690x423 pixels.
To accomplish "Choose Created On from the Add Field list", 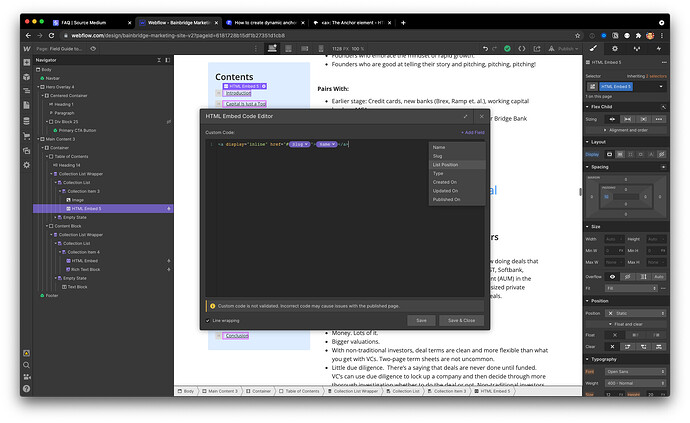I will pos(457,182).
